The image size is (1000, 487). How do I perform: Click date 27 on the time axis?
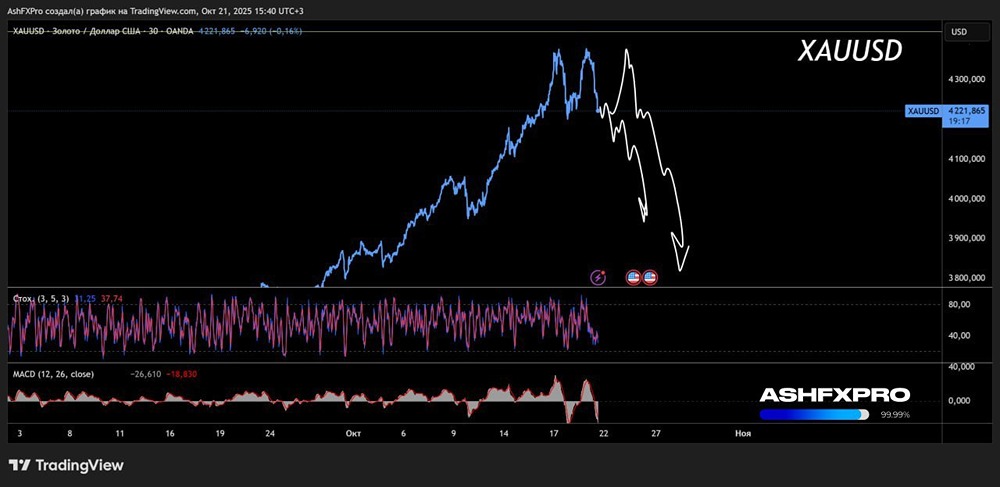pos(655,433)
